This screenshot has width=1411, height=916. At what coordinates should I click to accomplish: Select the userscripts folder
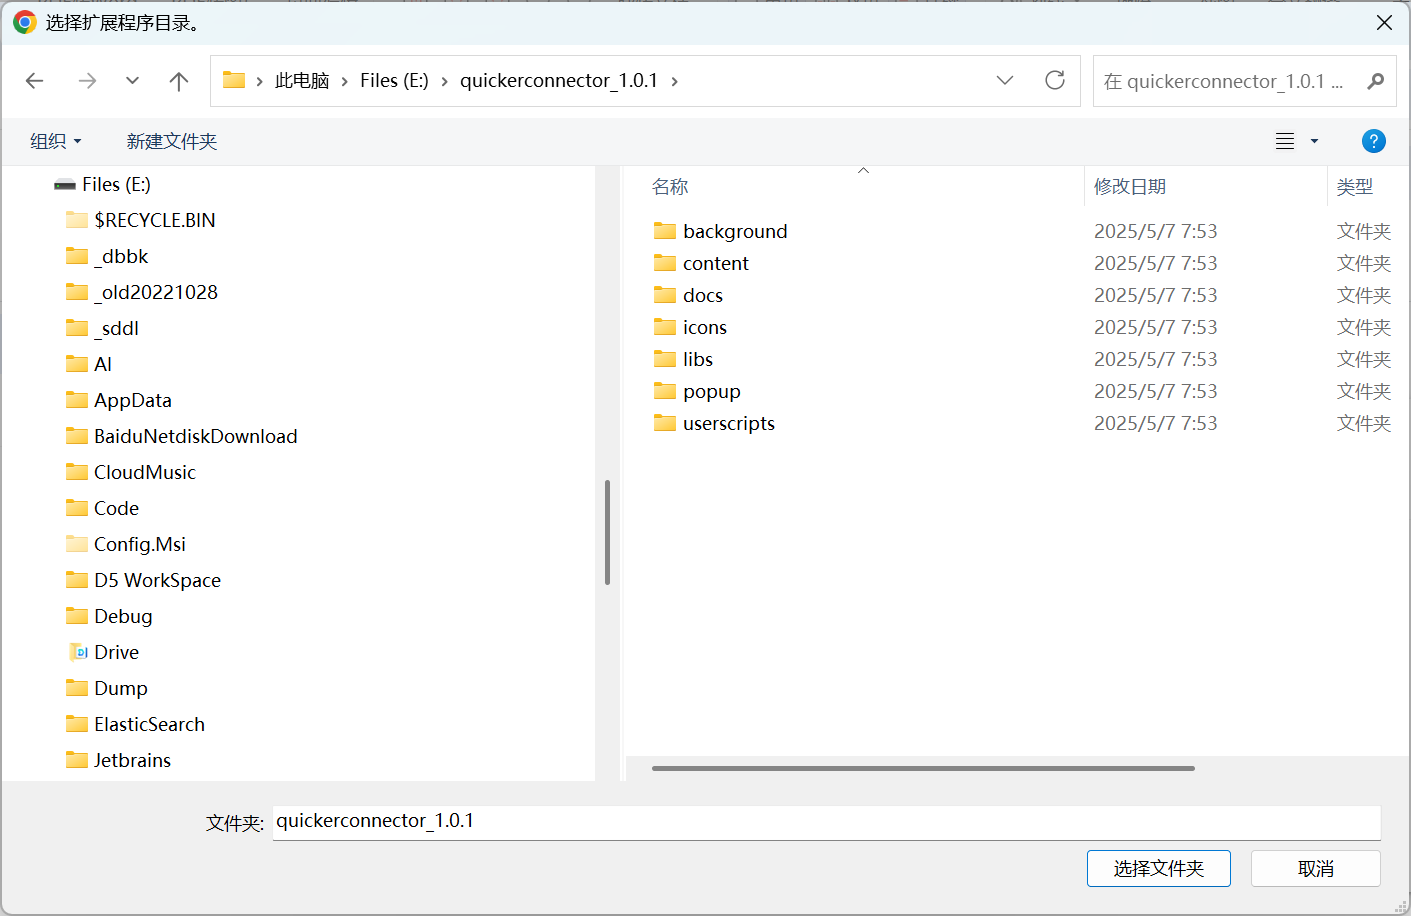729,423
